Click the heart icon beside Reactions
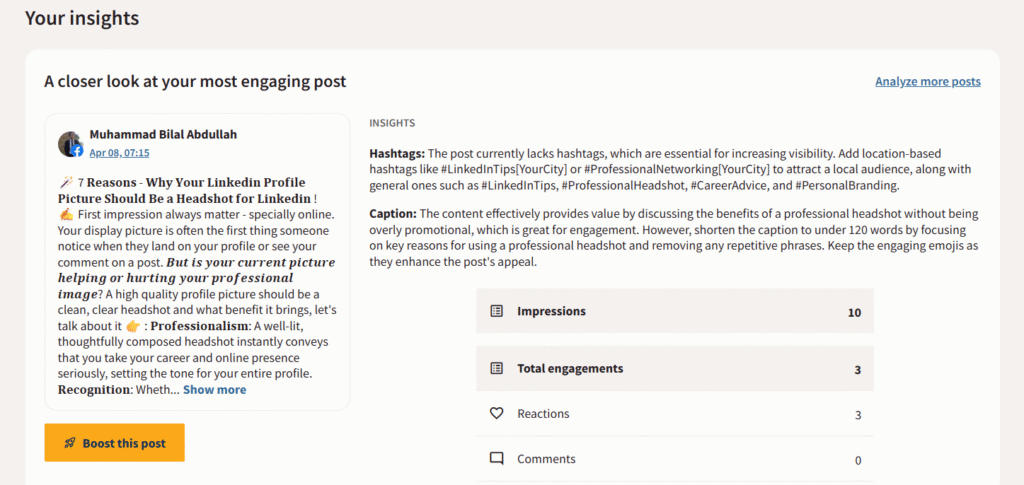 [x=496, y=413]
